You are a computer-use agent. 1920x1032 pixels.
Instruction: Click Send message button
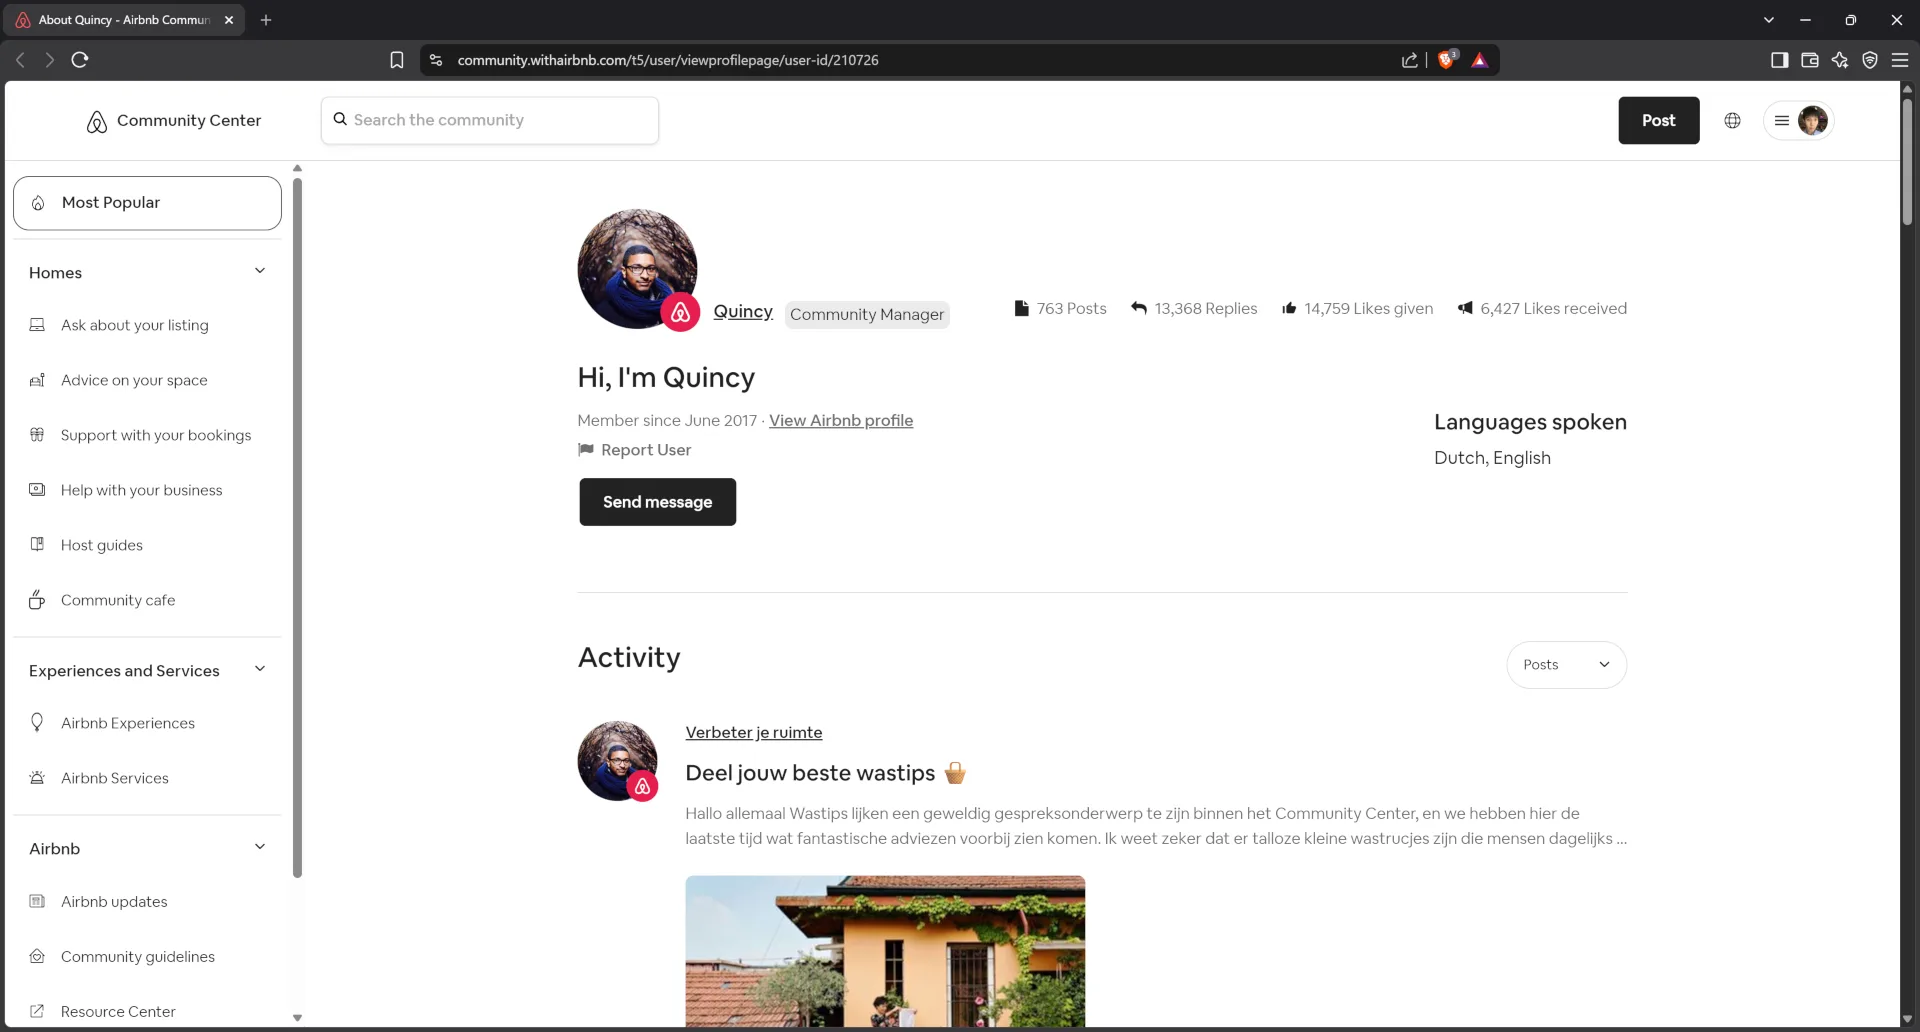(x=657, y=502)
